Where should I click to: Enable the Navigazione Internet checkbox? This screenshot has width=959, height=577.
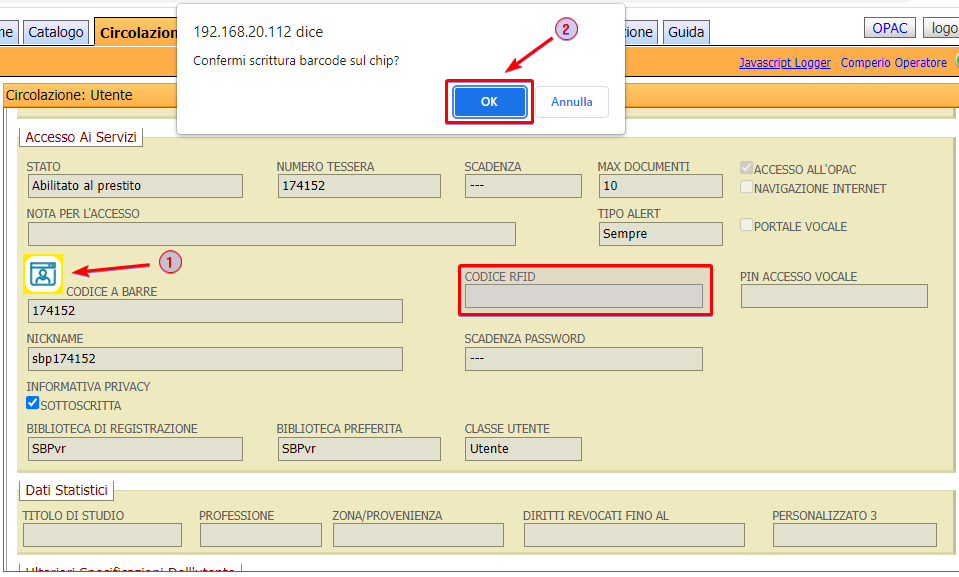(746, 187)
